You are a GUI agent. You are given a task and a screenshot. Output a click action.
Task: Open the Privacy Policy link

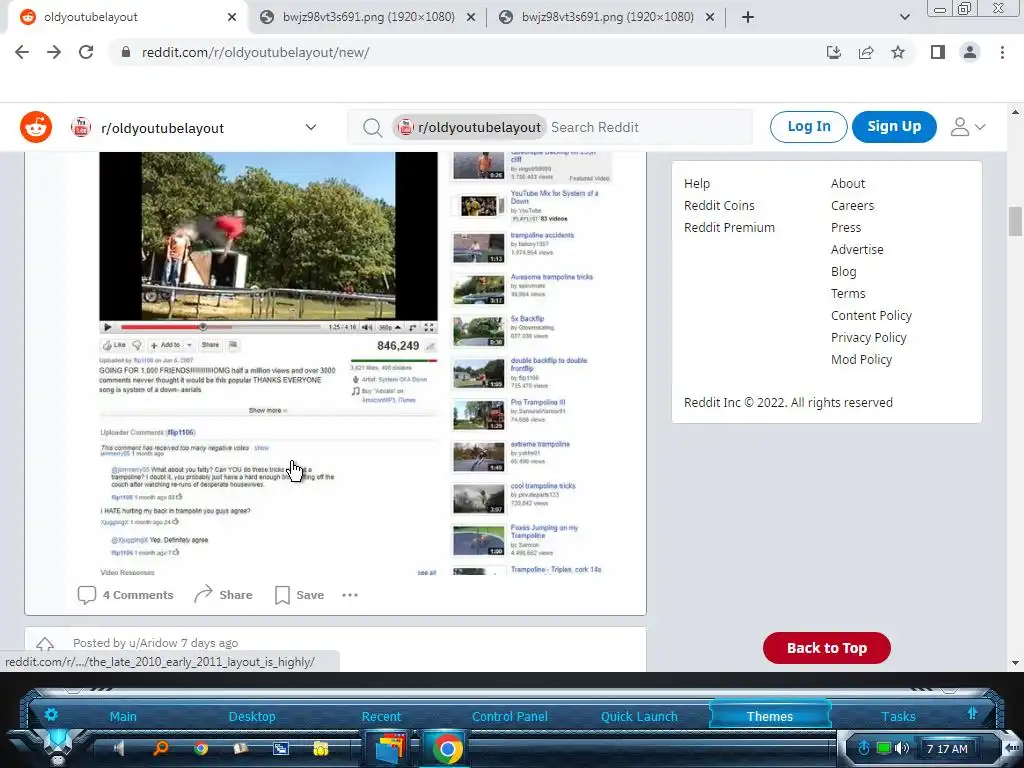[869, 338]
